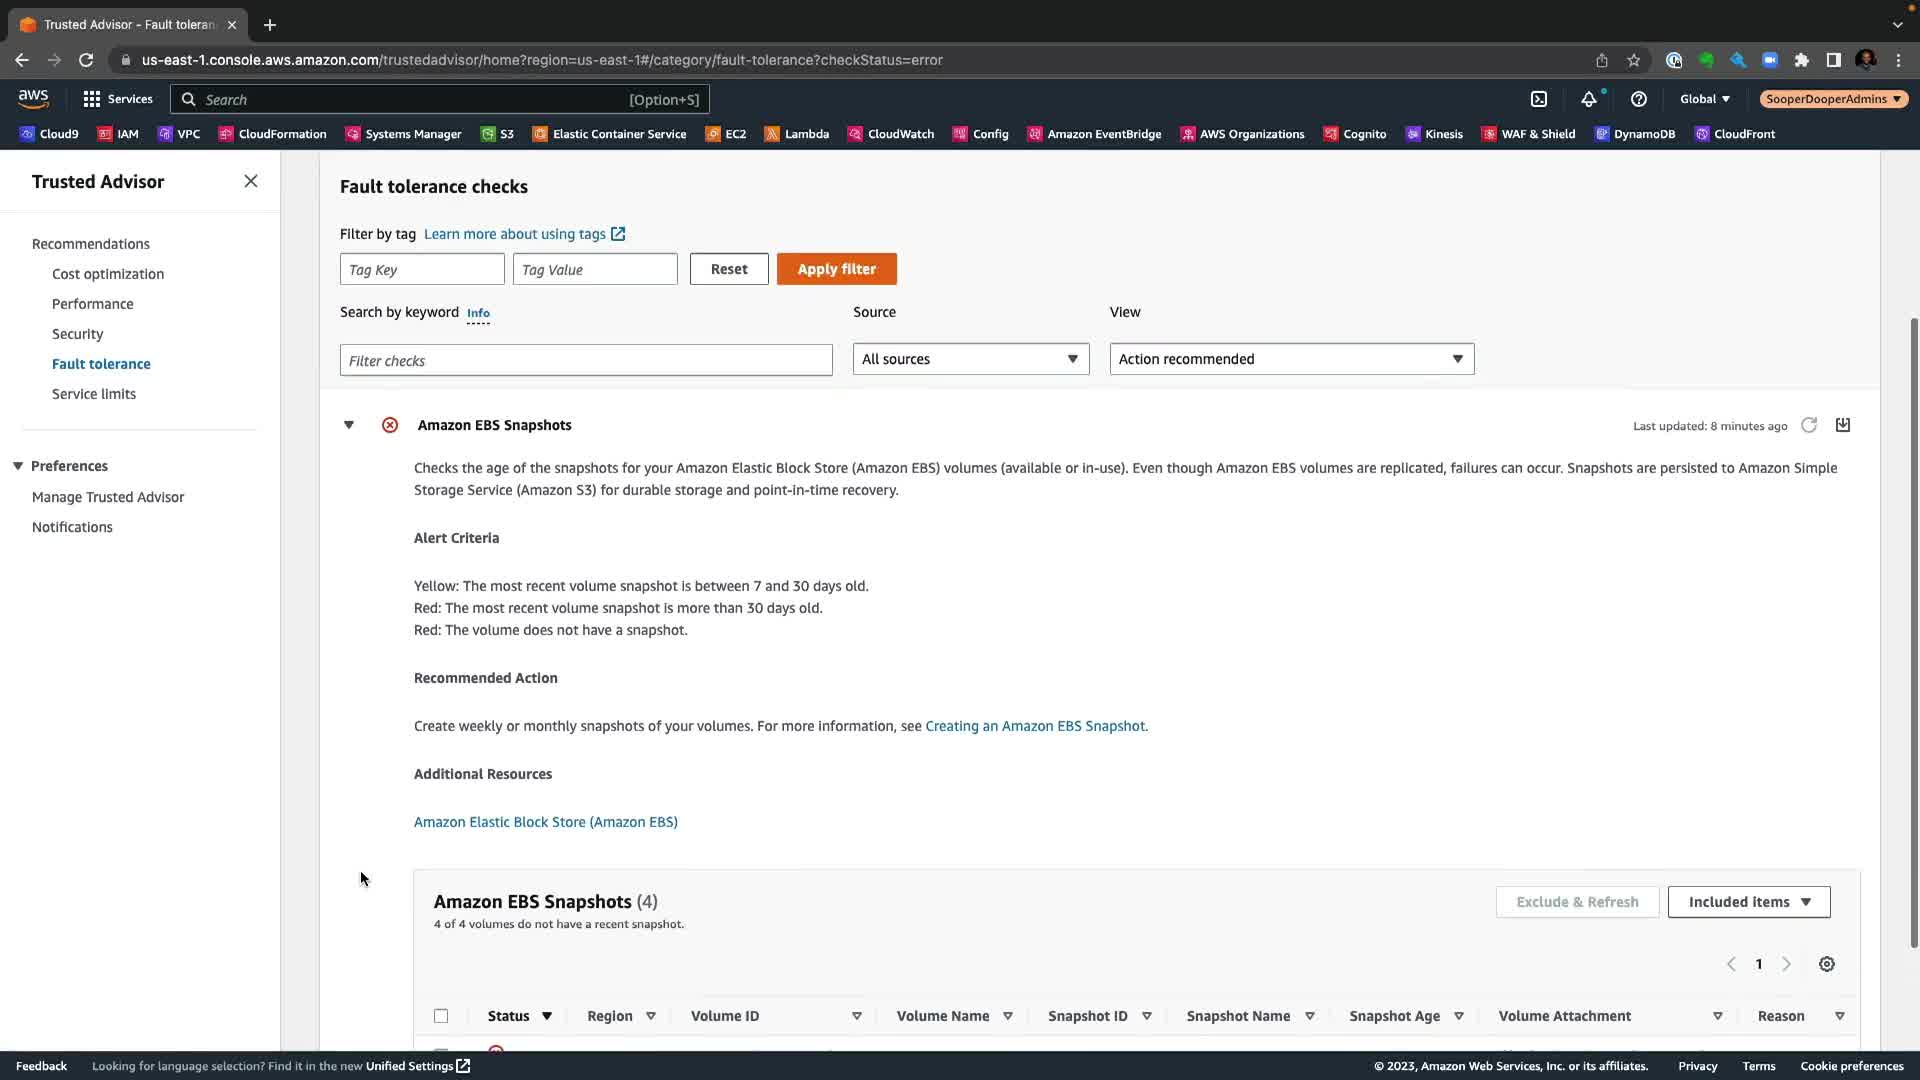Image resolution: width=1920 pixels, height=1080 pixels.
Task: Collapse the Amazon EBS Snapshots check
Action: tap(349, 425)
